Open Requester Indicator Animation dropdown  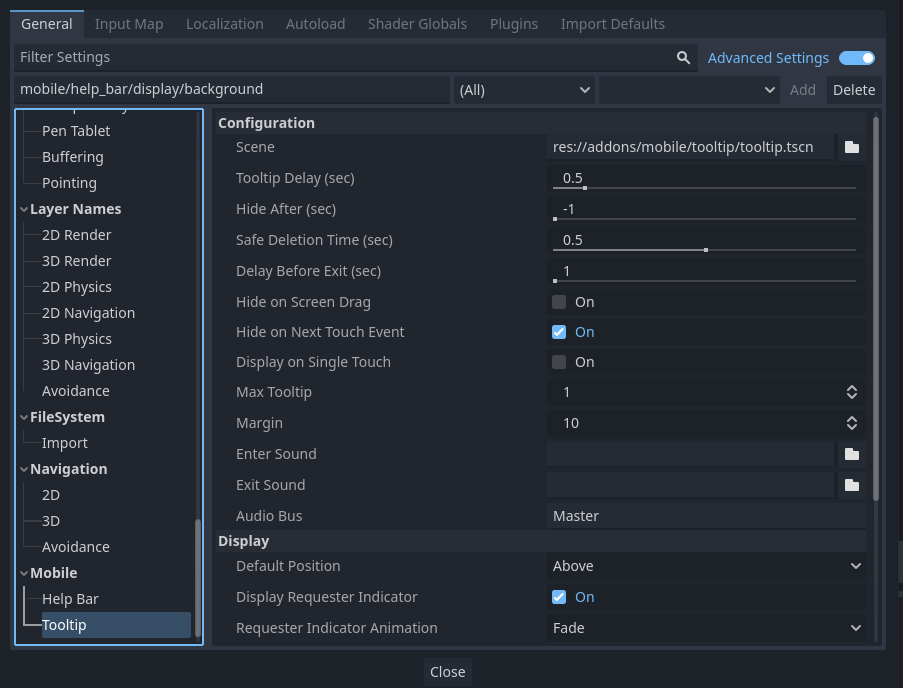pos(706,628)
